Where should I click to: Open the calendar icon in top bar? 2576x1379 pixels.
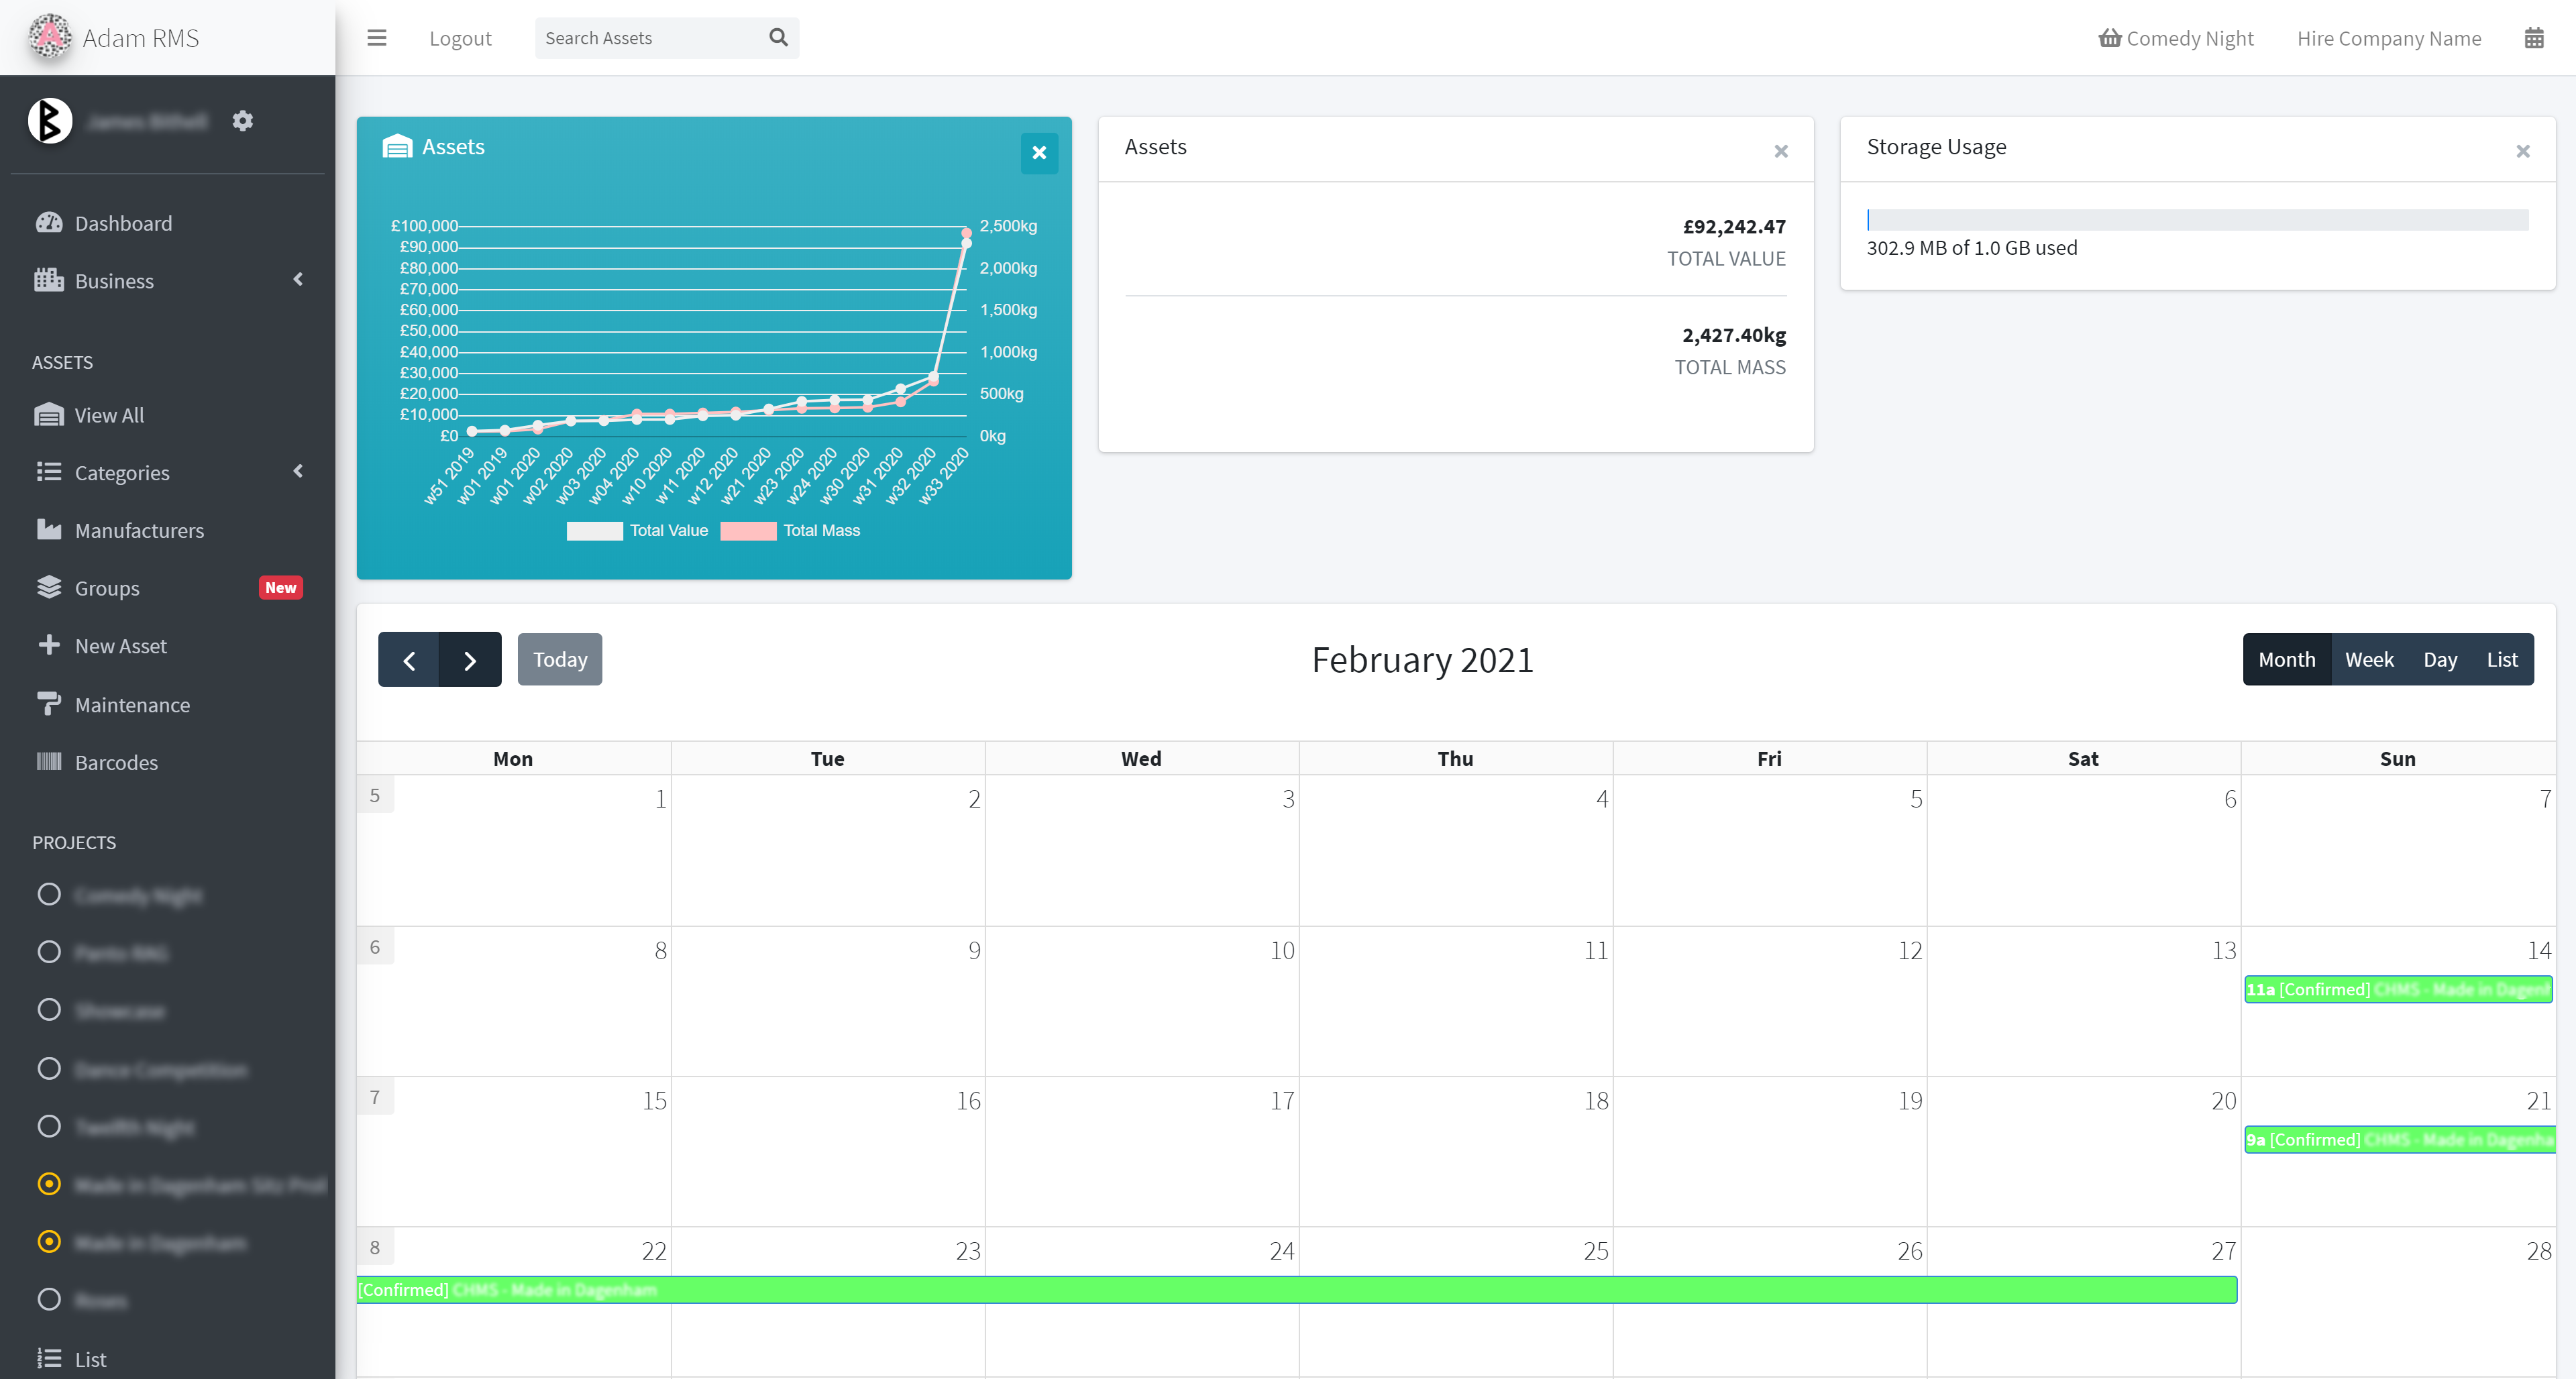coord(2533,38)
